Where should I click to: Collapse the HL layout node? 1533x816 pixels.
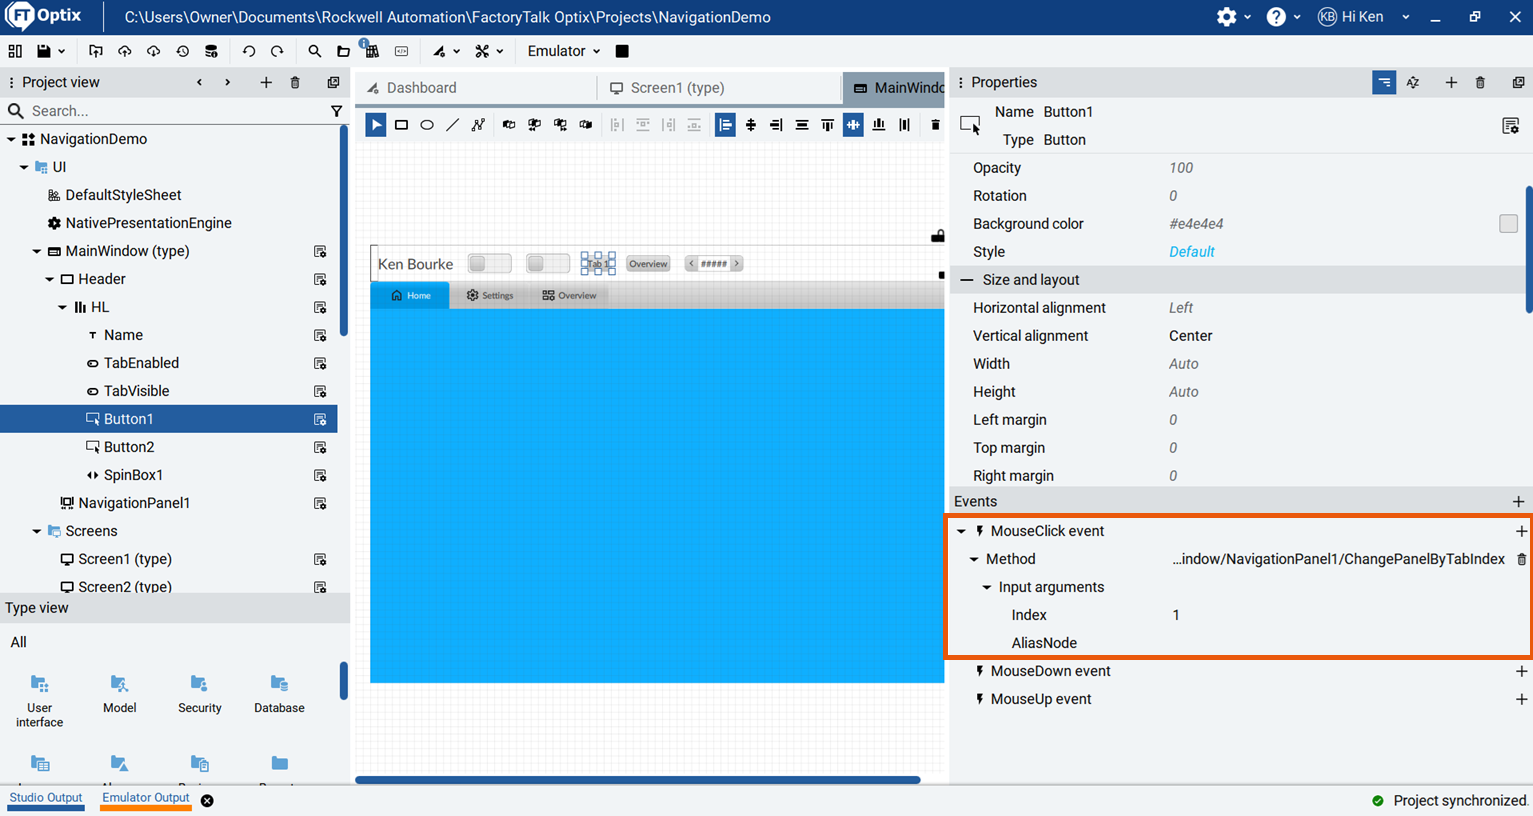click(63, 307)
